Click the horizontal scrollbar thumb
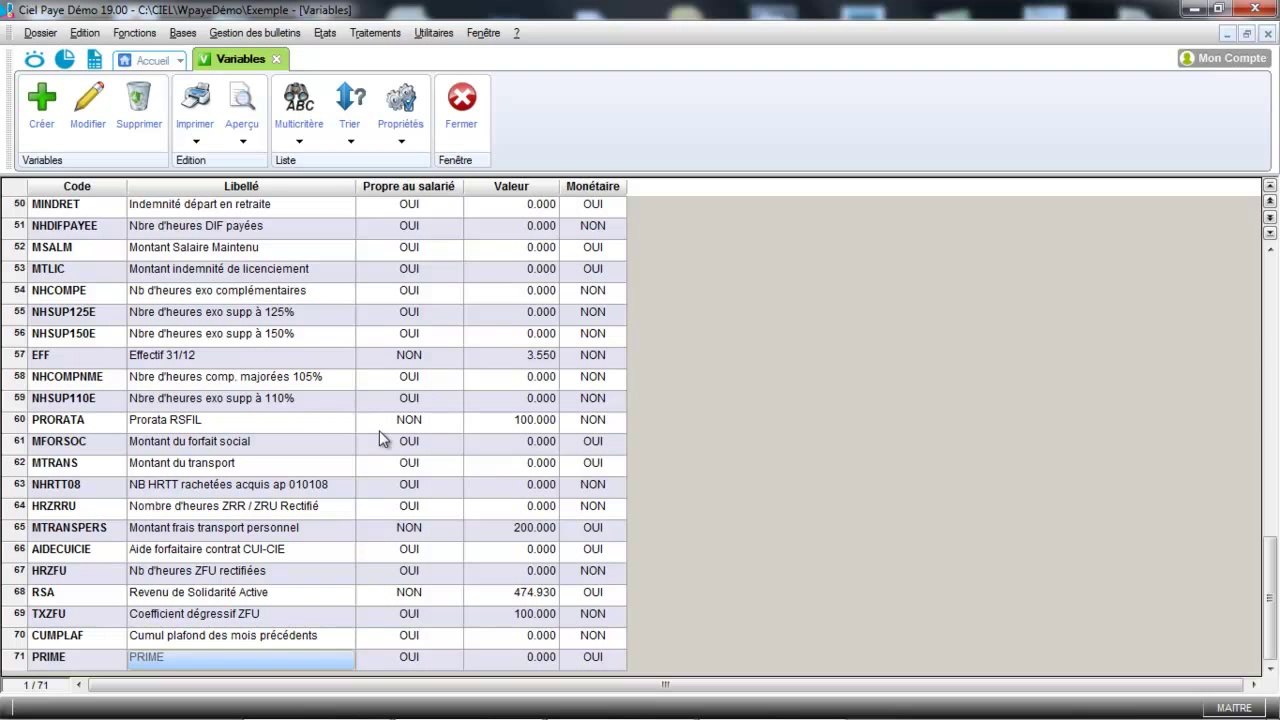Viewport: 1280px width, 720px height. coord(665,685)
